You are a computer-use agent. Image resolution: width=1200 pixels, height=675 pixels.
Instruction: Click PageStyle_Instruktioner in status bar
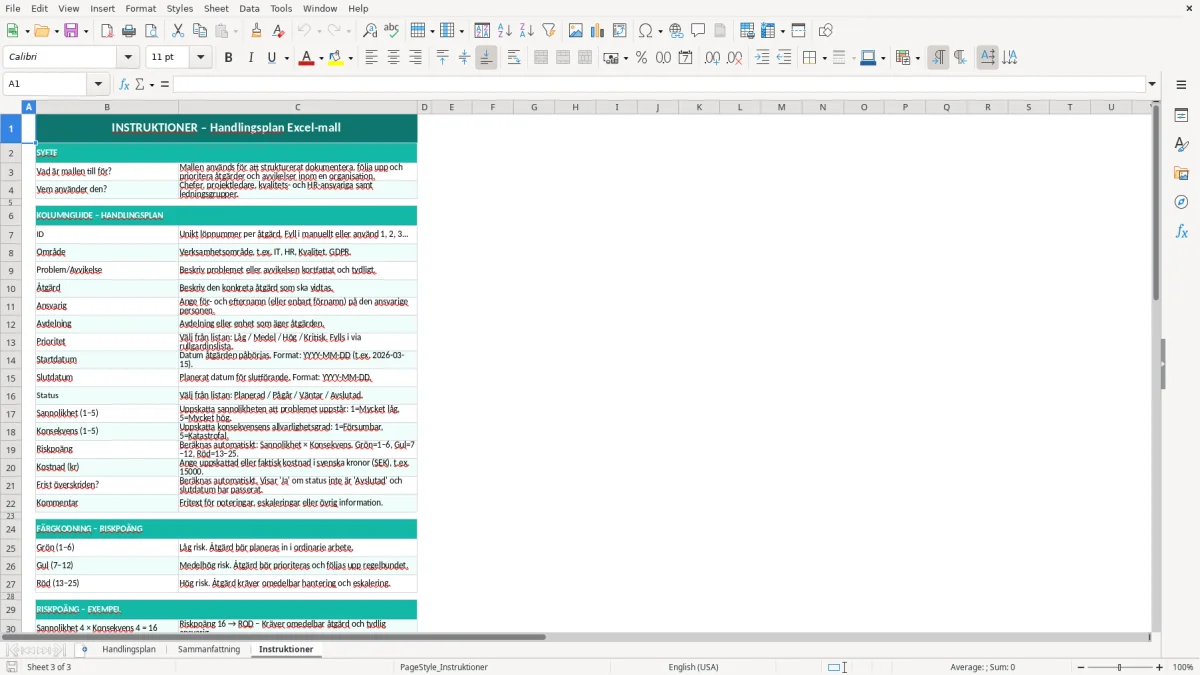click(x=444, y=667)
